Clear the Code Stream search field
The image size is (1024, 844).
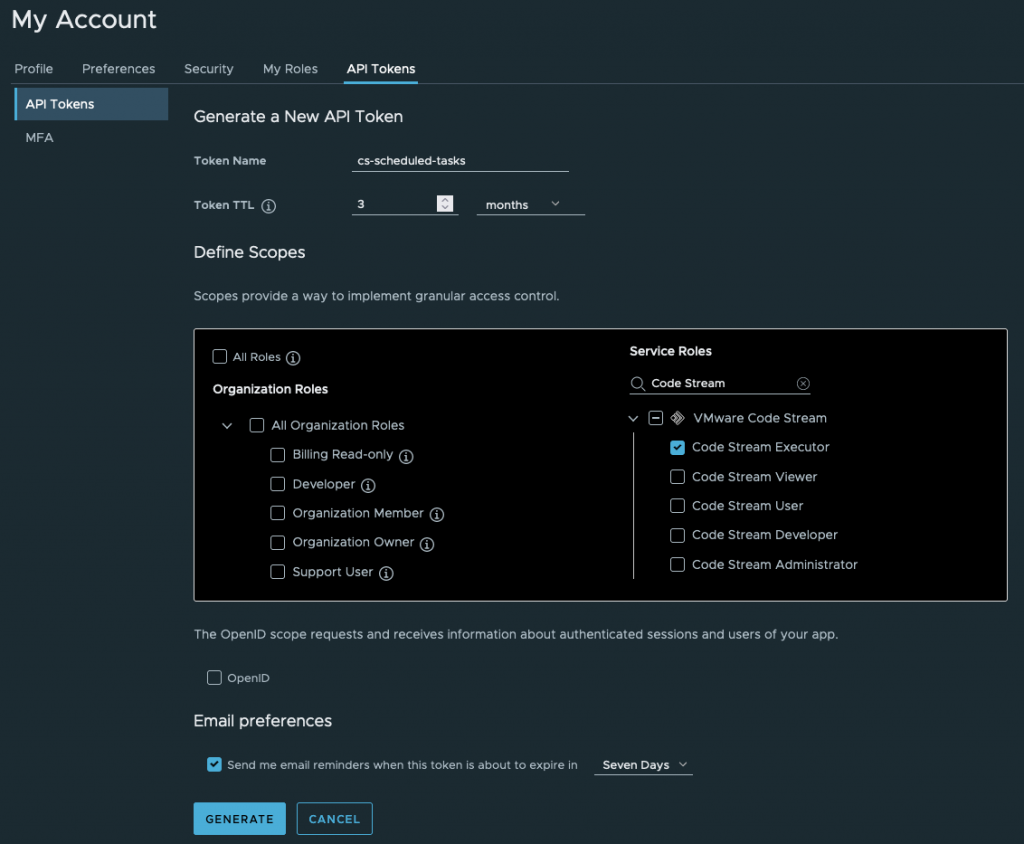tap(803, 383)
